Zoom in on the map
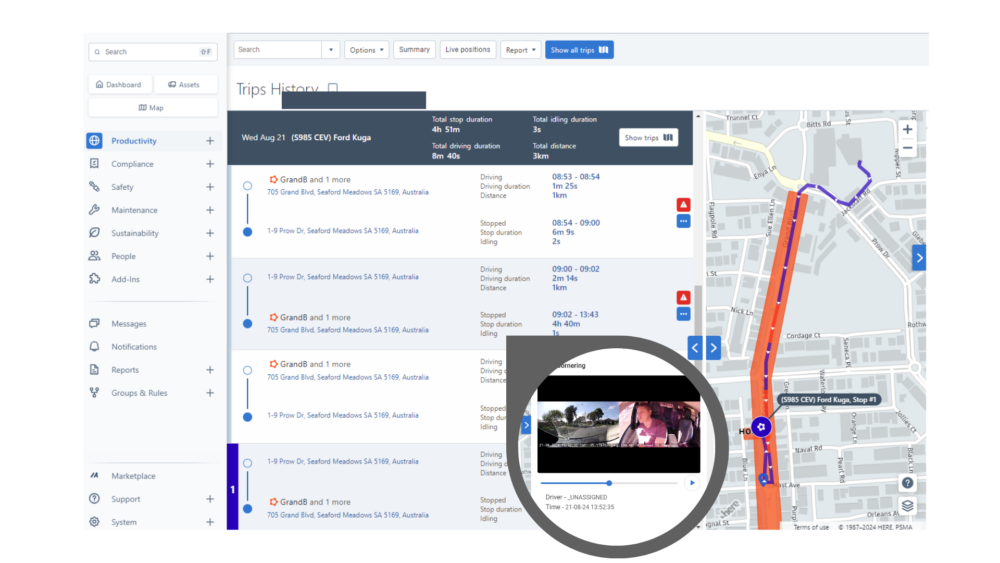1000x563 pixels. point(907,129)
